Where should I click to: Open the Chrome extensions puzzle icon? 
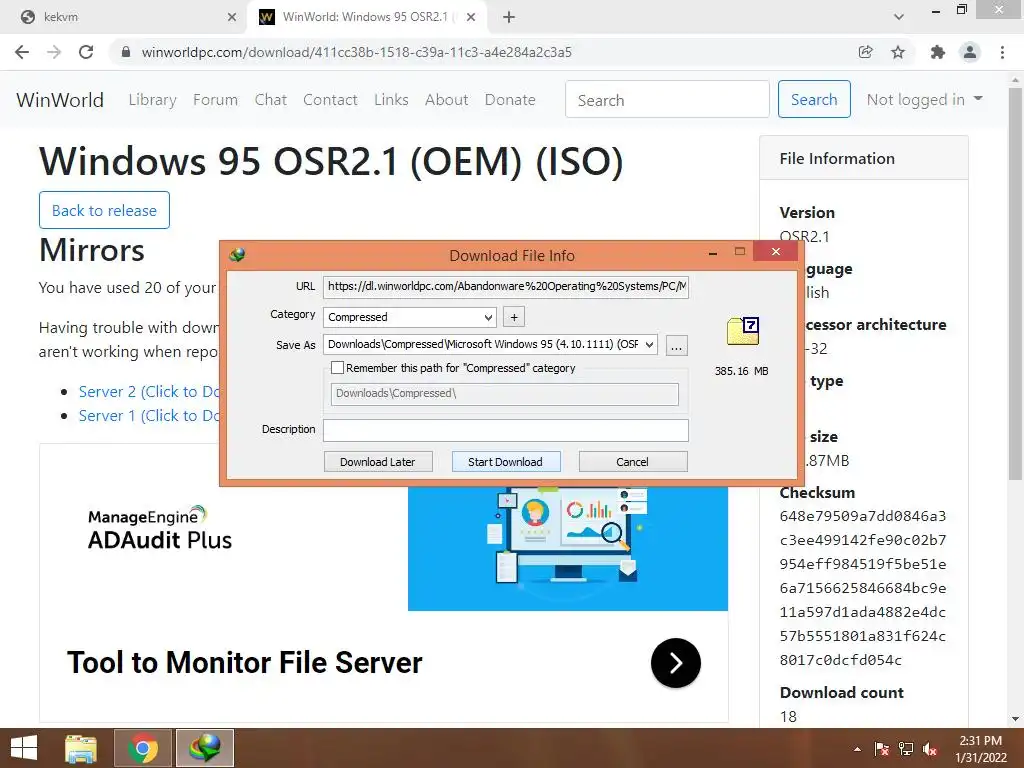click(x=938, y=52)
